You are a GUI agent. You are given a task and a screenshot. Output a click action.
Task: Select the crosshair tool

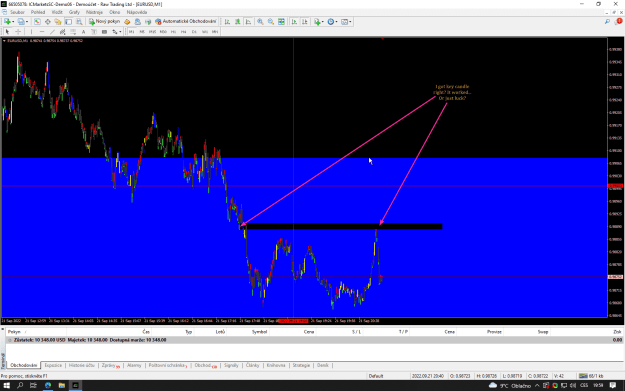tap(18, 31)
